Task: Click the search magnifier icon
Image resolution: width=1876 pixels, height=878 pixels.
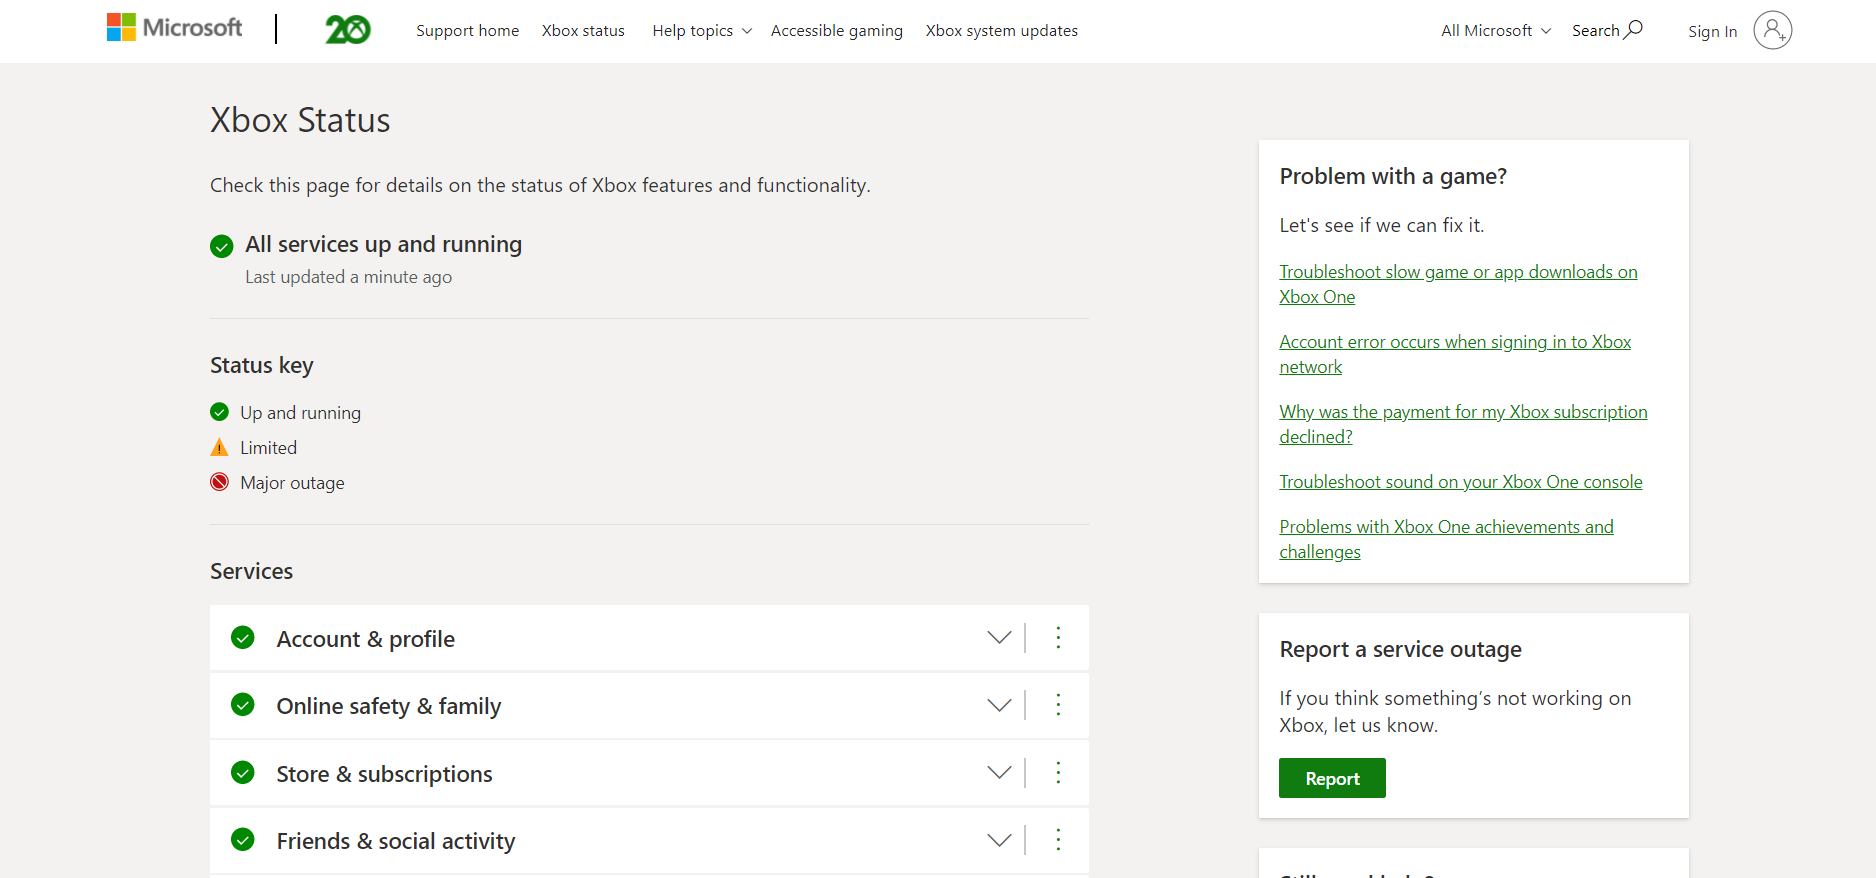Action: pyautogui.click(x=1633, y=30)
